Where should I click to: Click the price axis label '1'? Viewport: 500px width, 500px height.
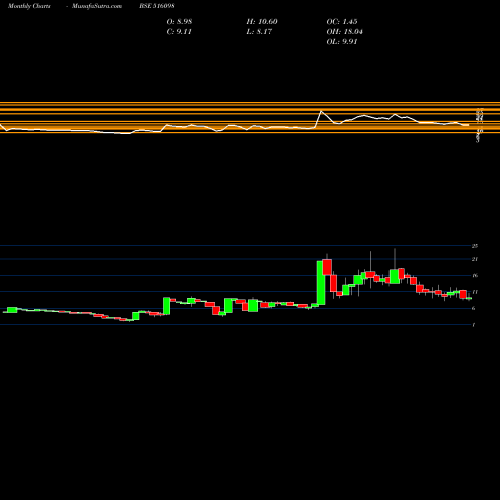pyautogui.click(x=474, y=325)
